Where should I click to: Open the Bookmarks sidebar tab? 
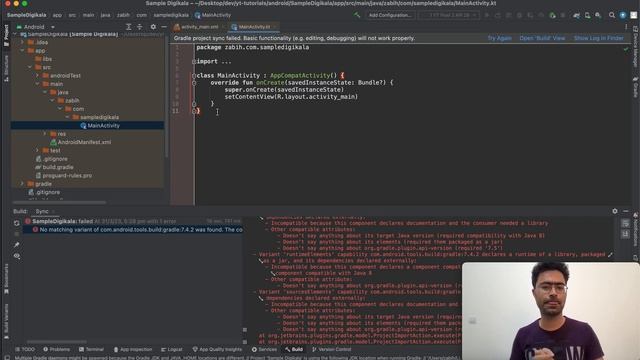6,280
